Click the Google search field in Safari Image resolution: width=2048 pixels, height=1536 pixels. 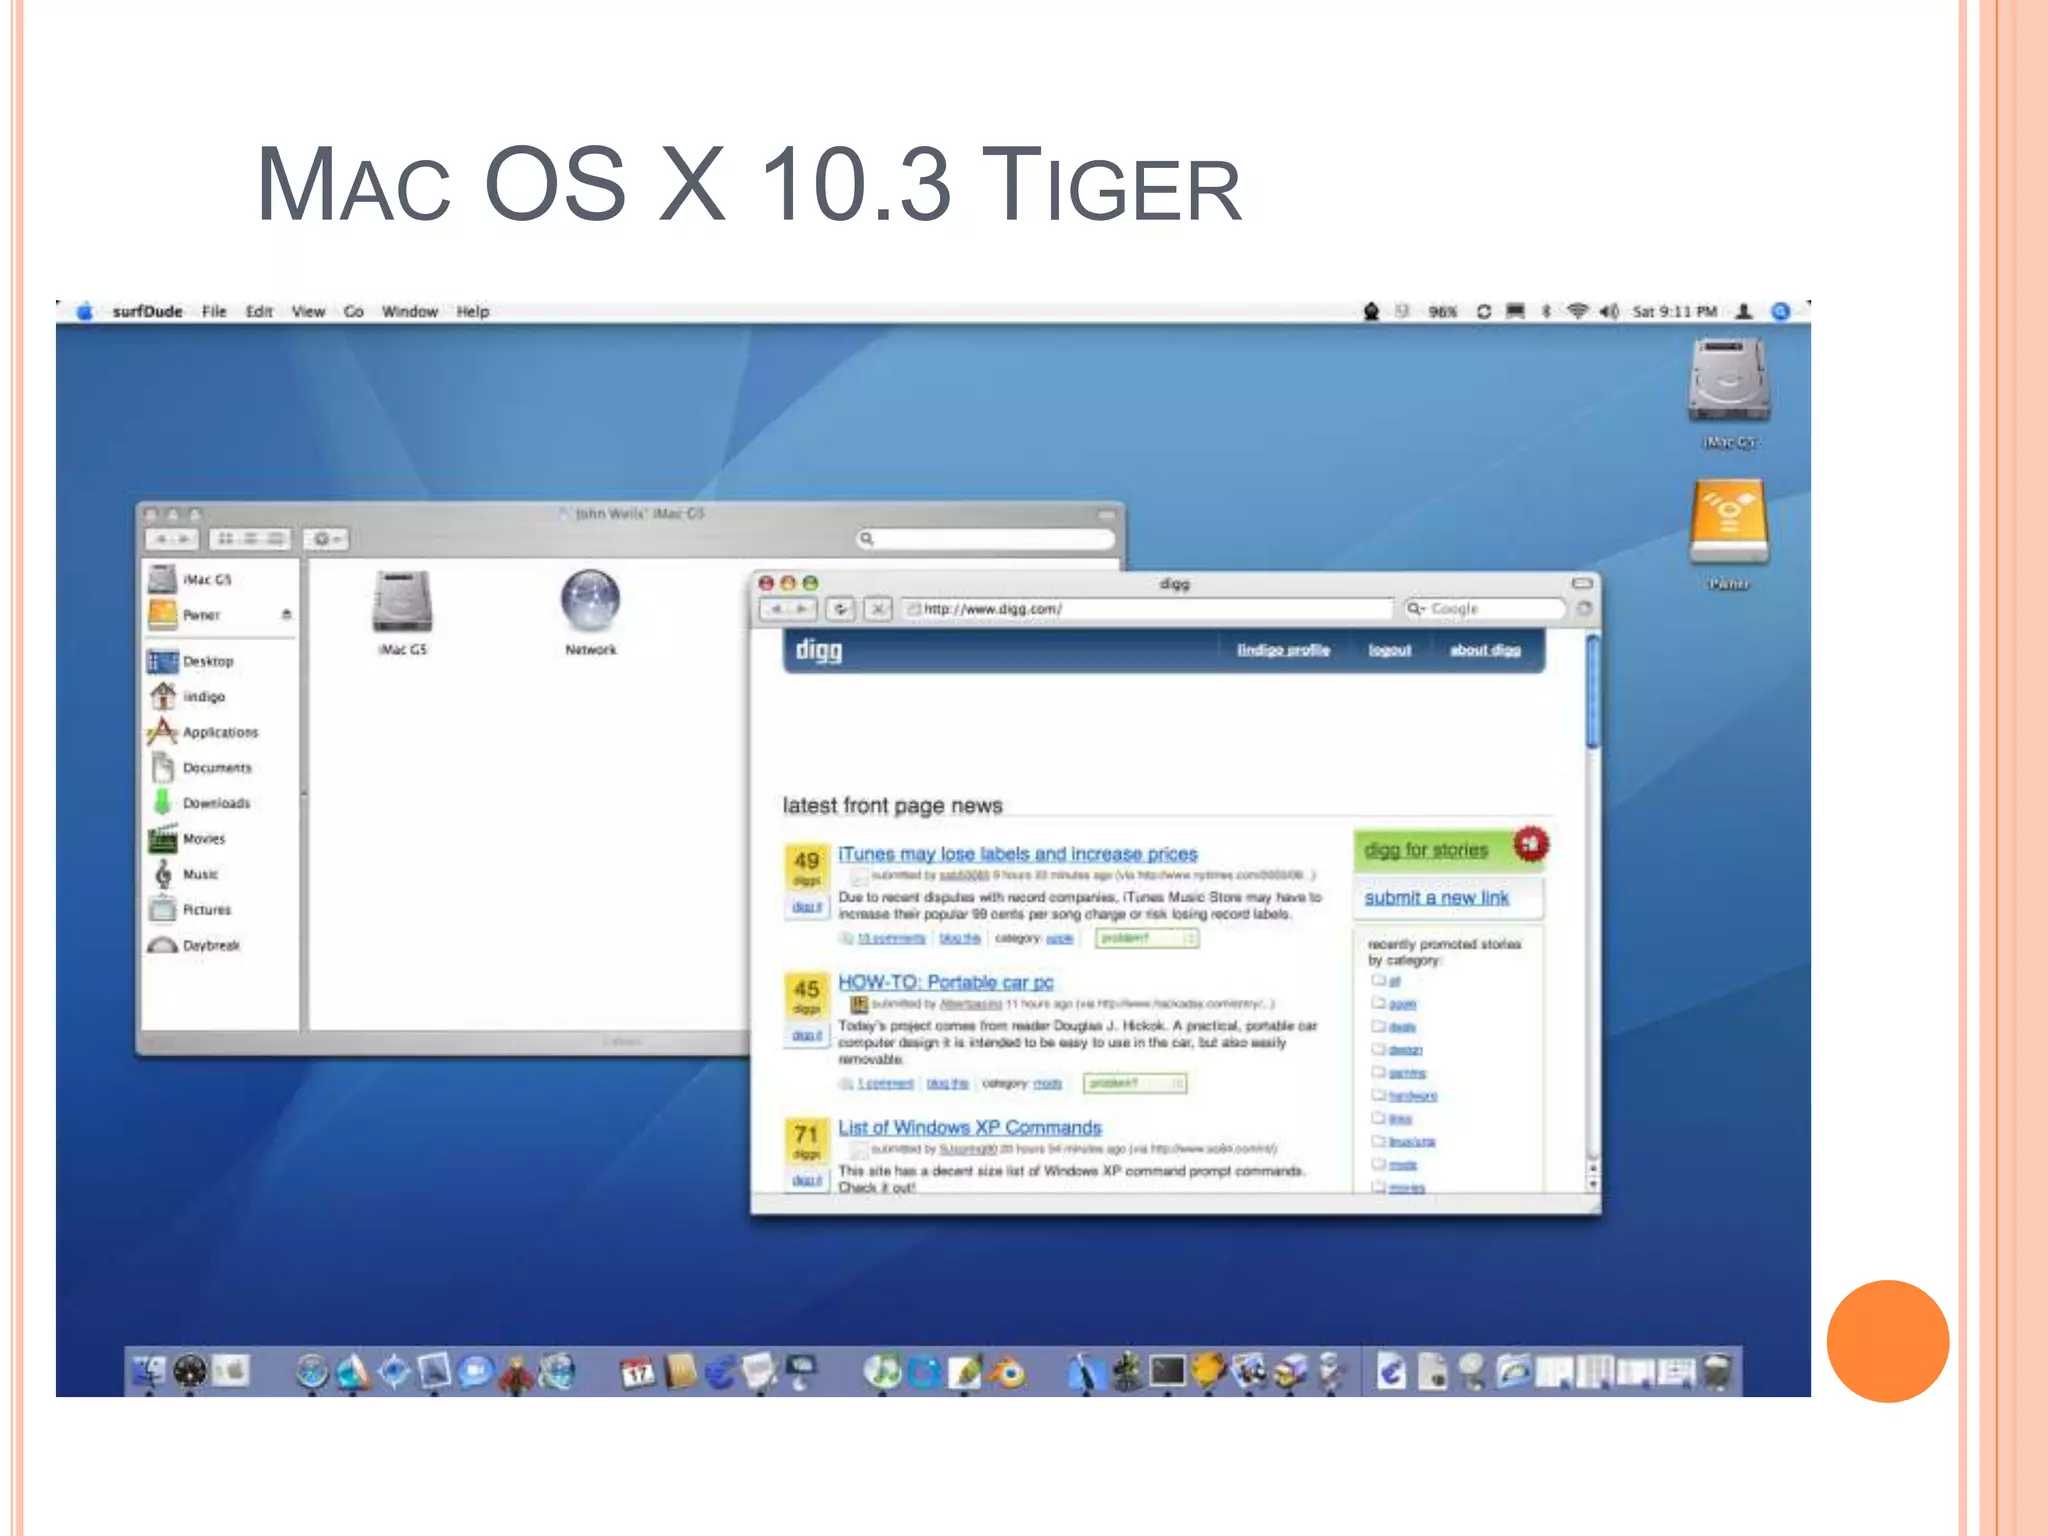coord(1485,608)
